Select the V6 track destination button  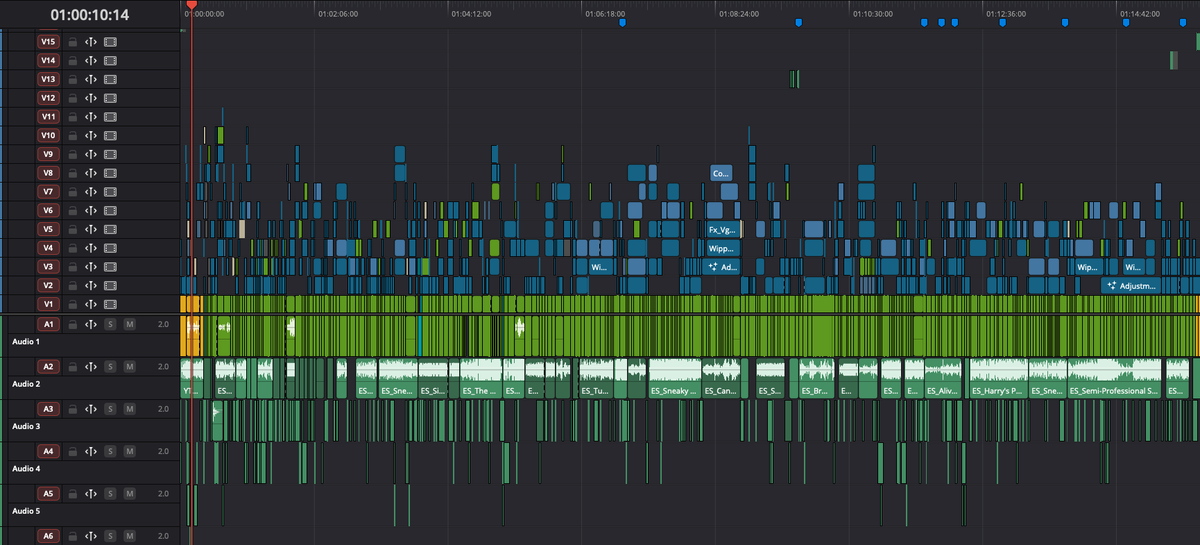[48, 210]
